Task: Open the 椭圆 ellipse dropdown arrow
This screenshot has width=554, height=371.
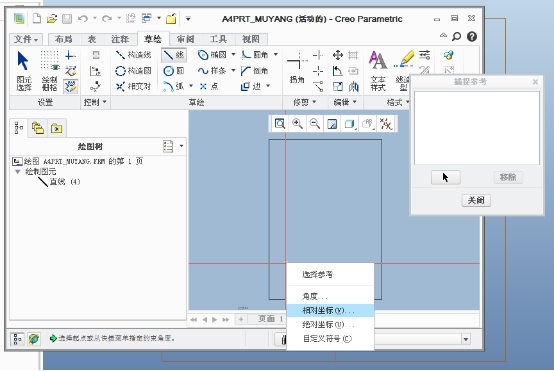Action: 233,55
